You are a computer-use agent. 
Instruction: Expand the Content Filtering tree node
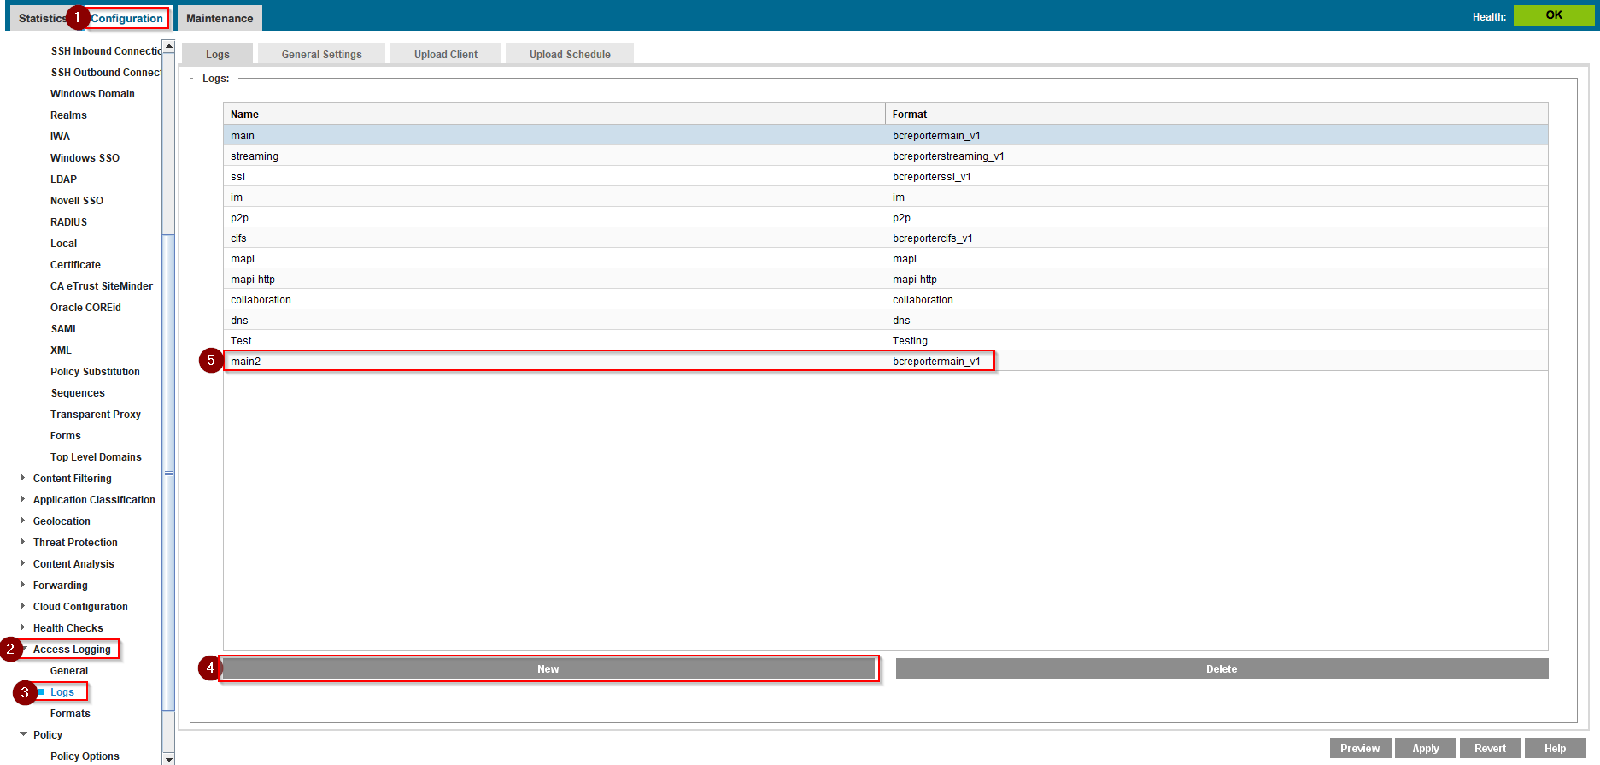tap(23, 478)
